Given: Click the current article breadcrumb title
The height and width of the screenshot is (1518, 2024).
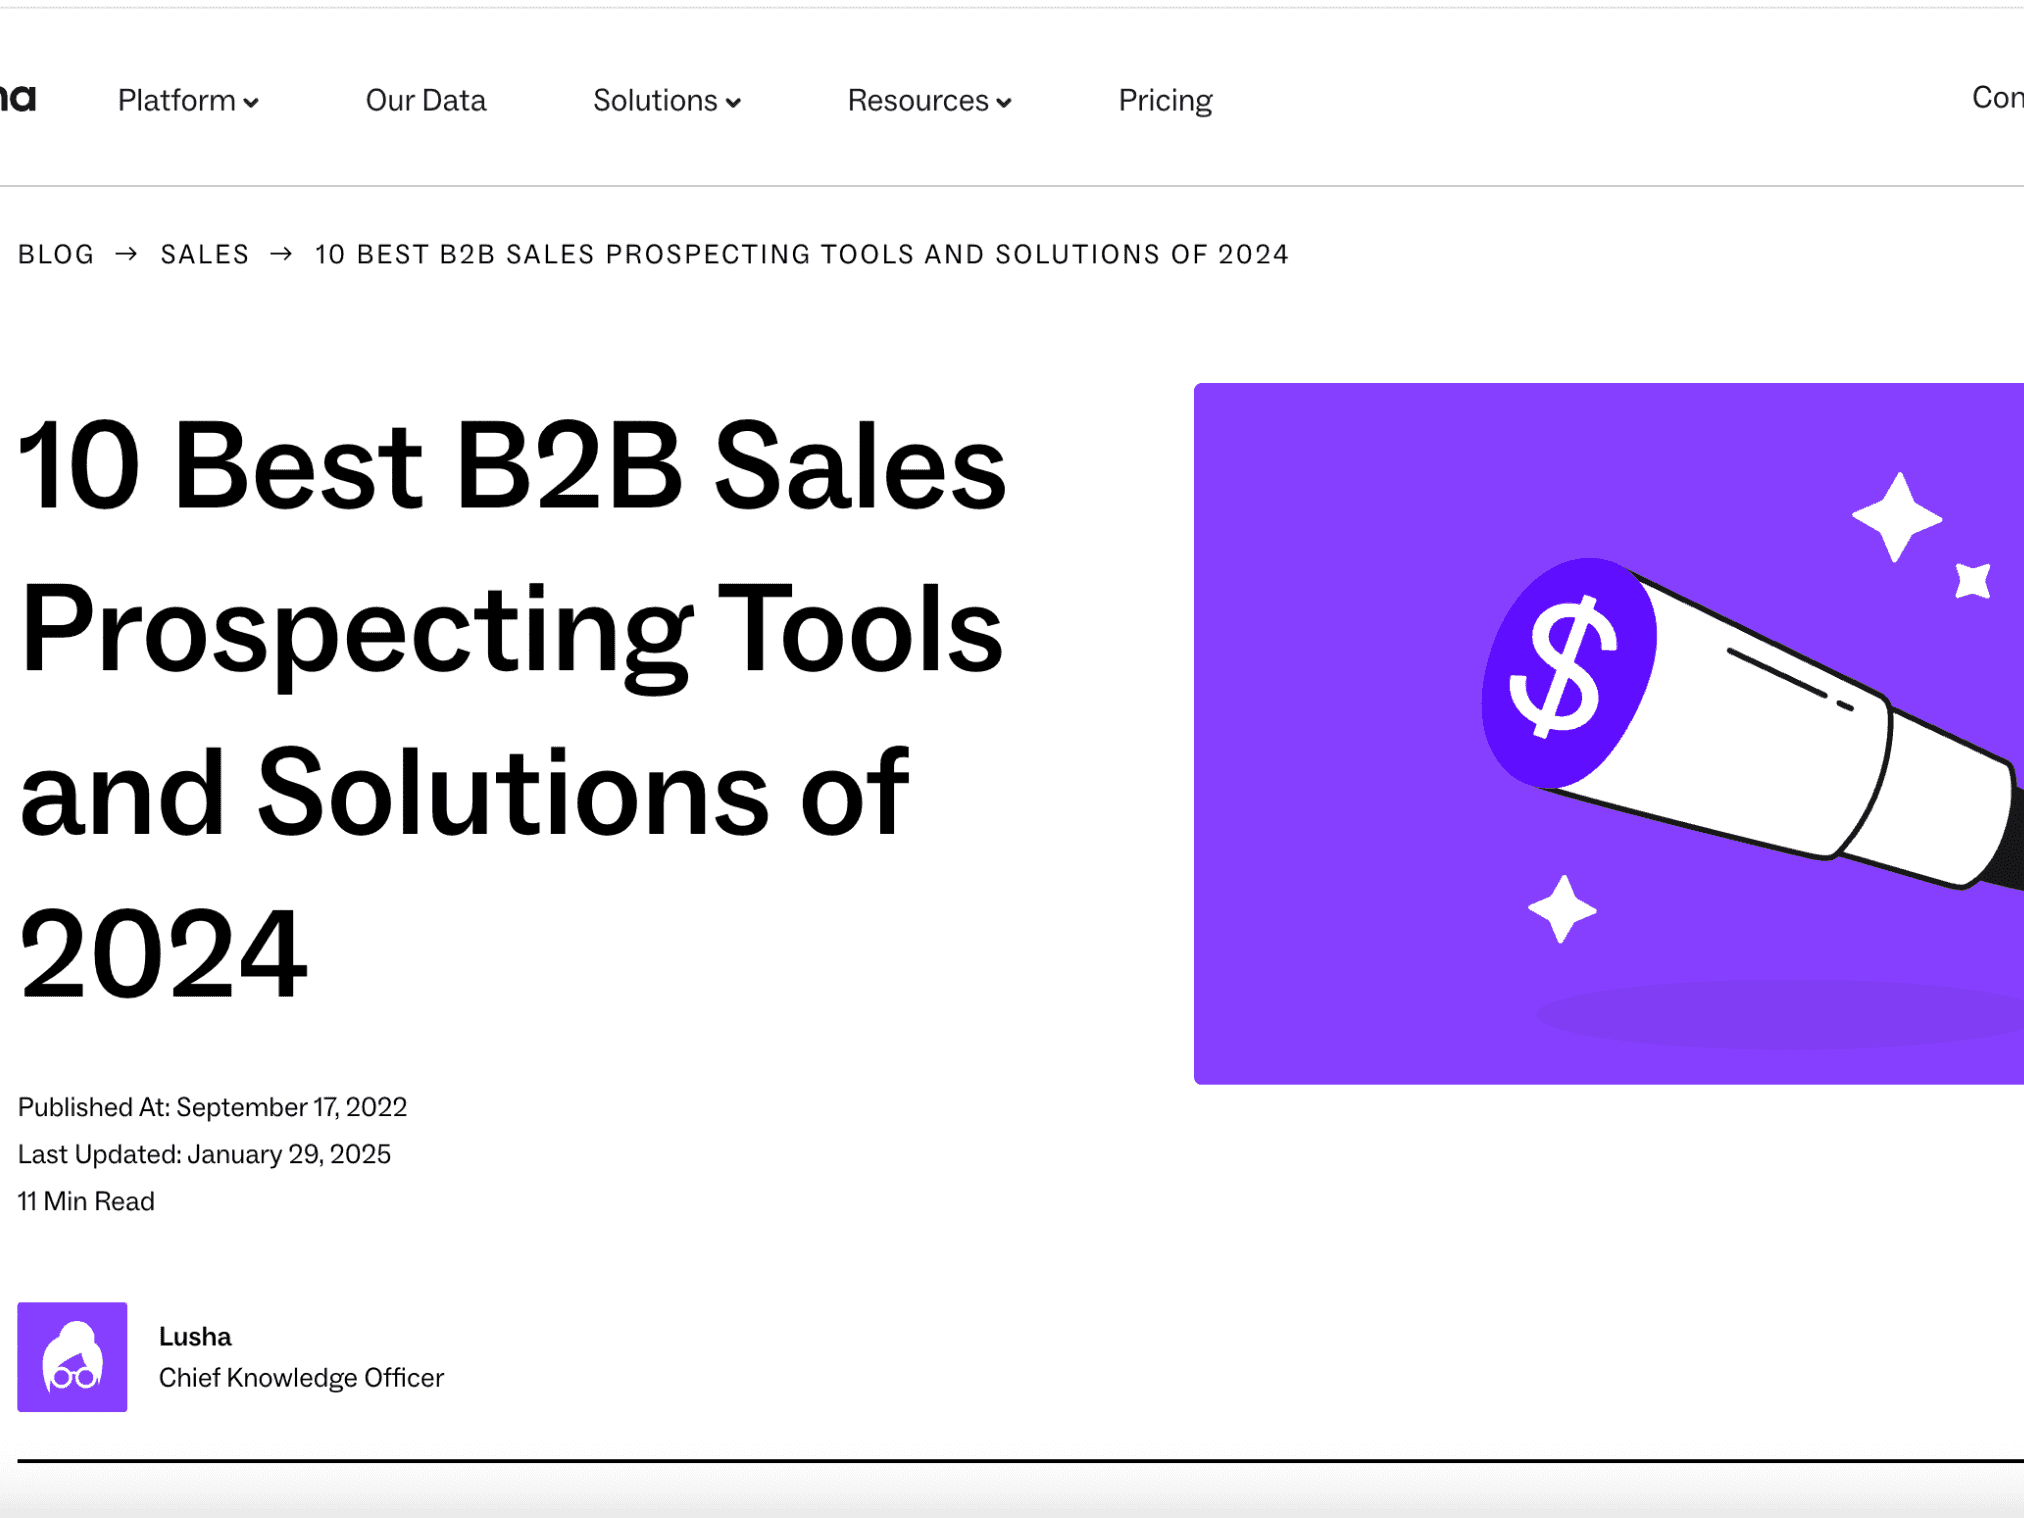Looking at the screenshot, I should pyautogui.click(x=801, y=254).
